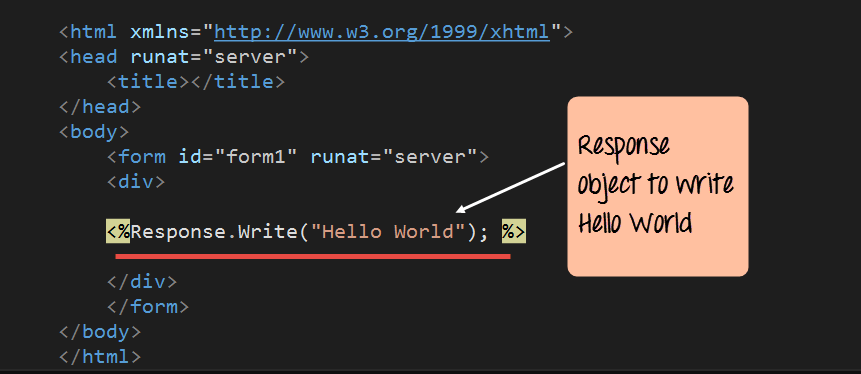Screen dimensions: 861x374
Task: Click the highlighted <% opening delimiter
Action: 118,232
